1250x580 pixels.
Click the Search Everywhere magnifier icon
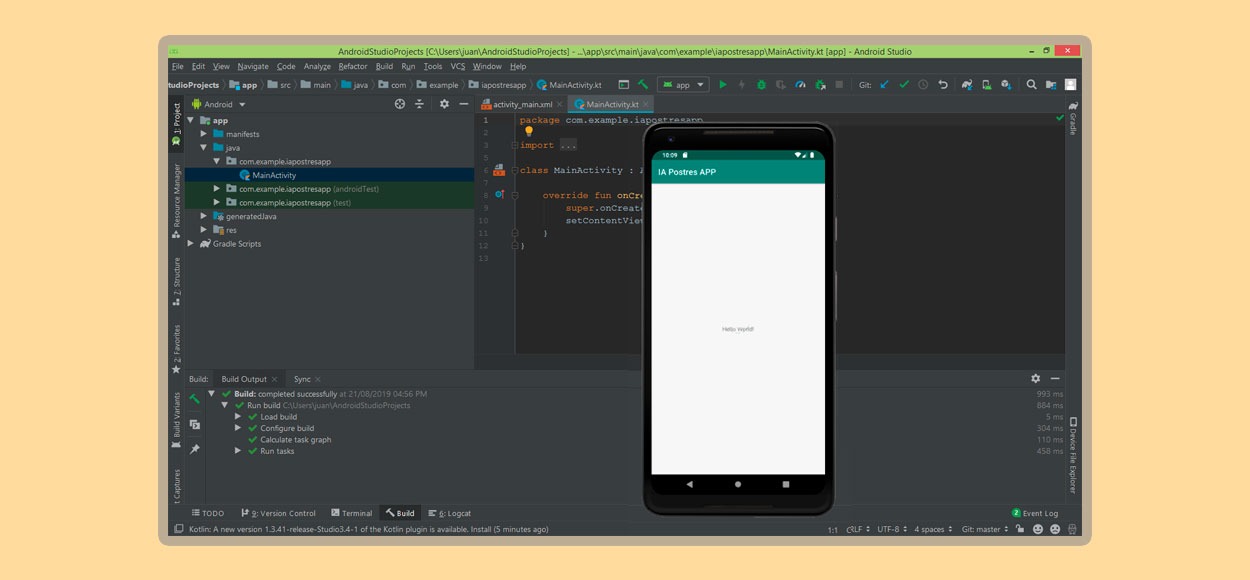tap(1031, 85)
